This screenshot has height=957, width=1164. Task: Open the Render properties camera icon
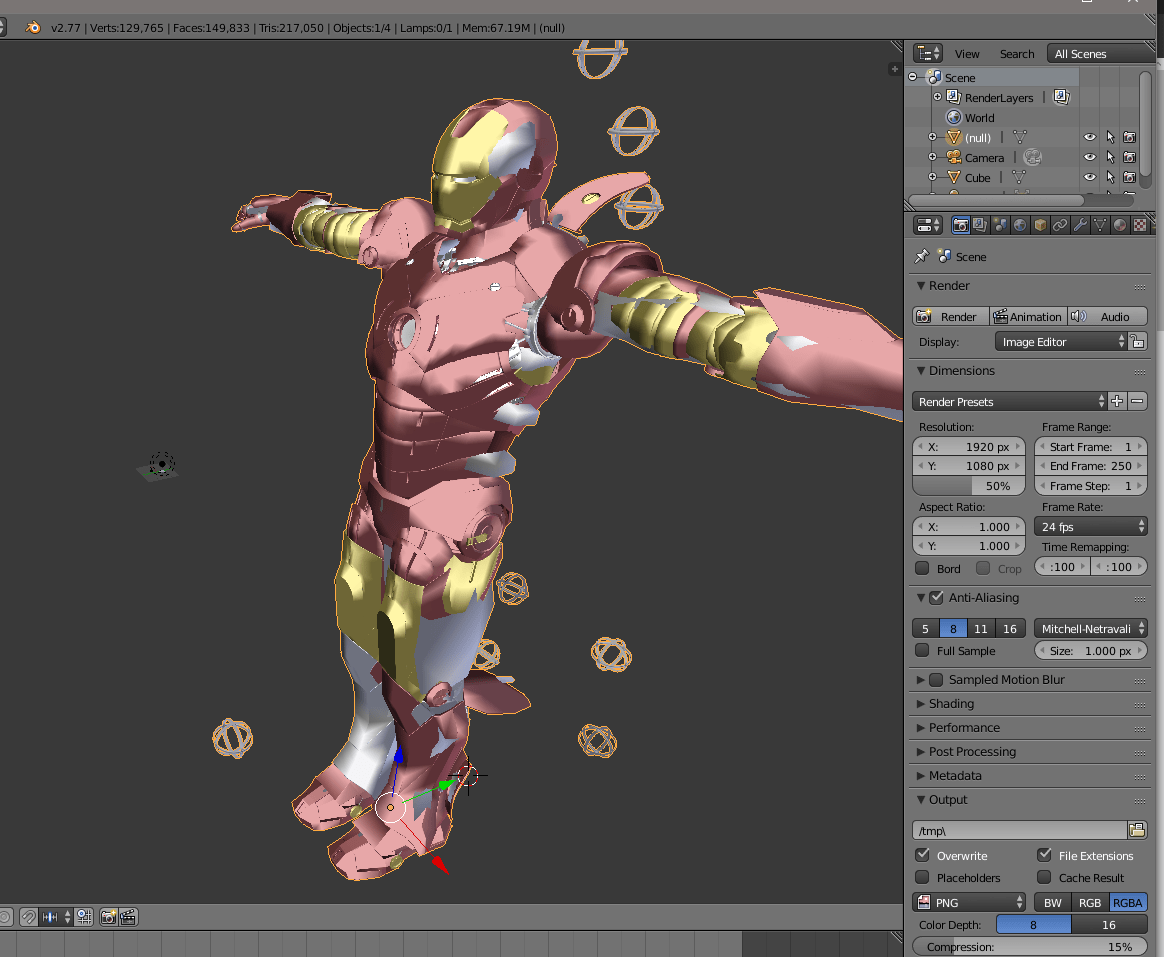[961, 224]
